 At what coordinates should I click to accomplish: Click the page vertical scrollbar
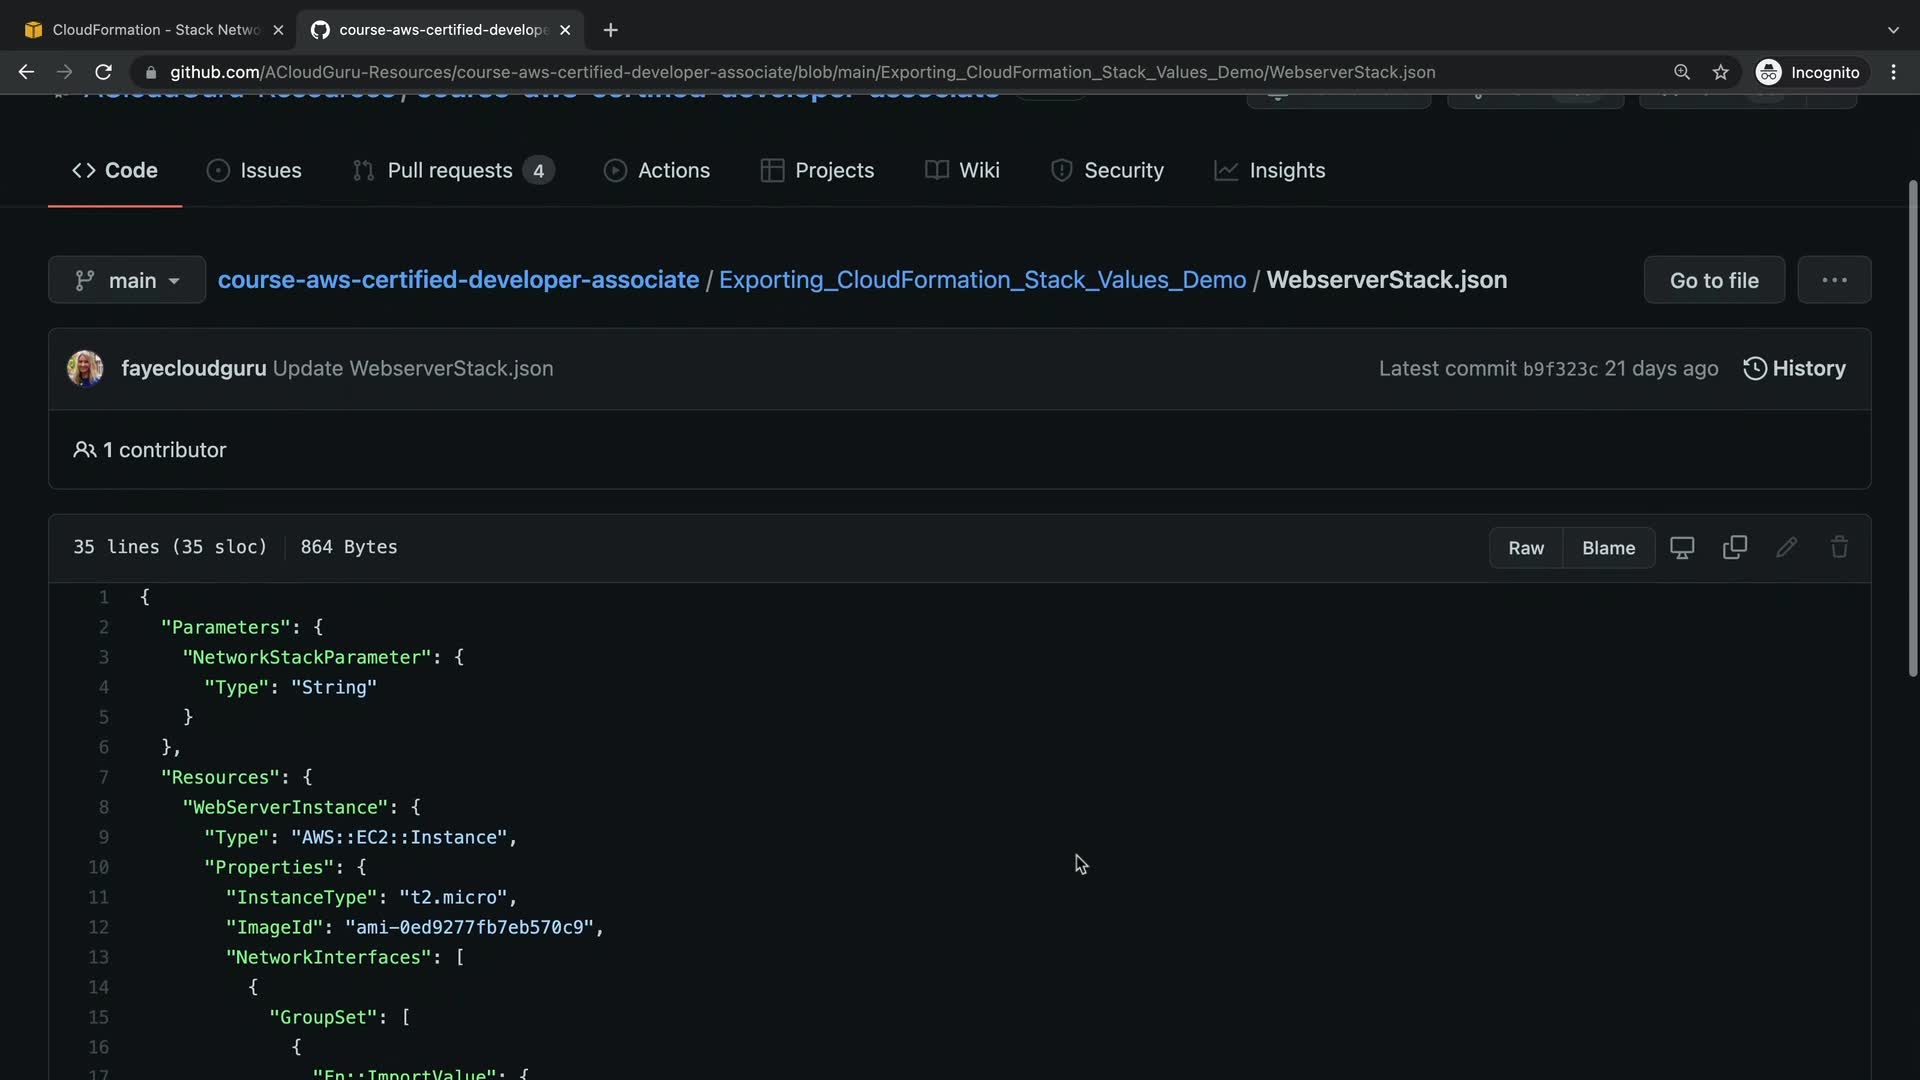(1913, 430)
